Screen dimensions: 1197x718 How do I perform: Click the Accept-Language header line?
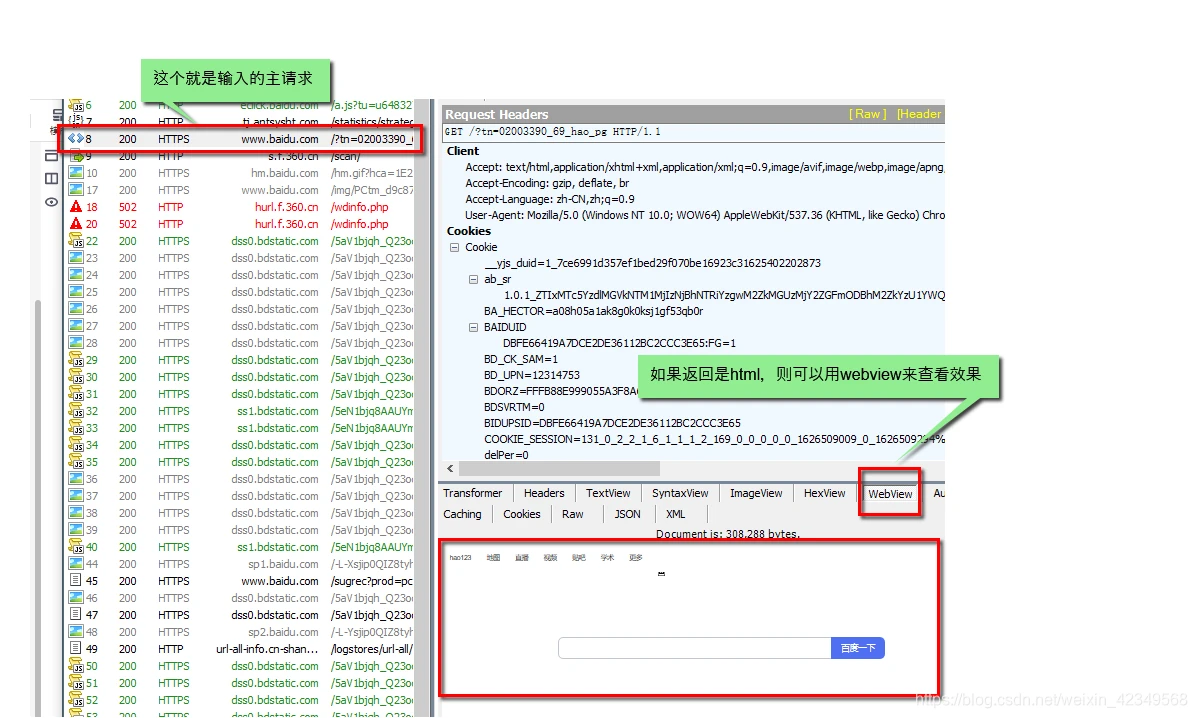coord(550,199)
